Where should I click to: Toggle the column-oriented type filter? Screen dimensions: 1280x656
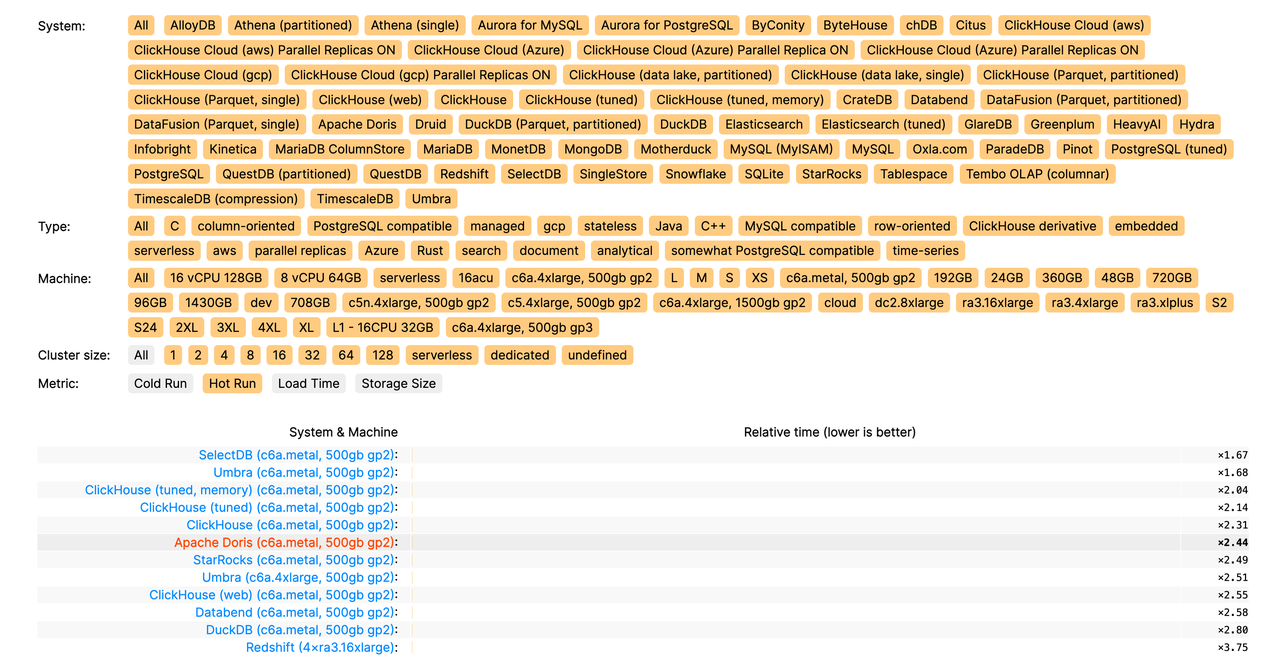[x=246, y=226]
